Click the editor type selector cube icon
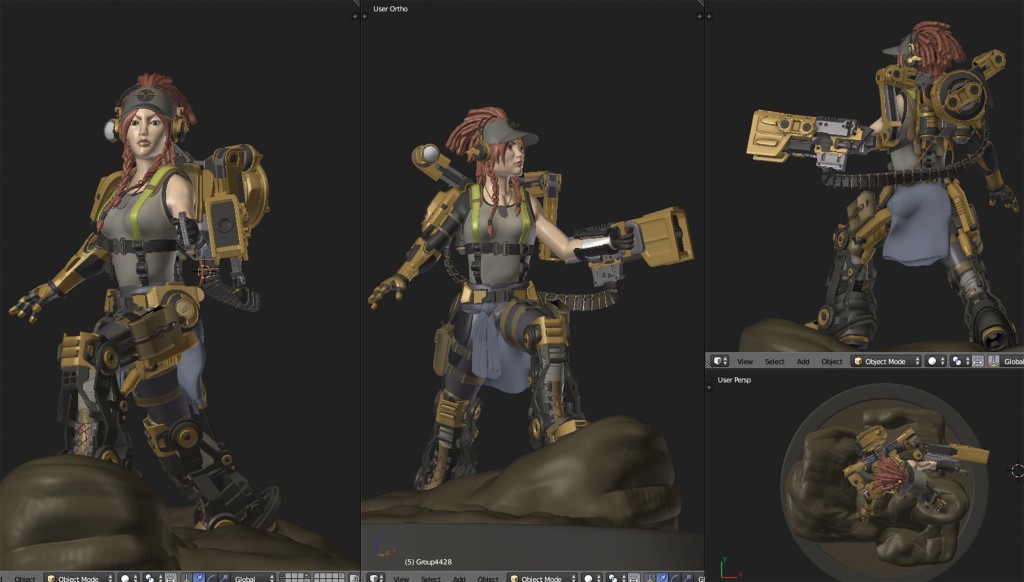This screenshot has height=582, width=1024. (717, 361)
